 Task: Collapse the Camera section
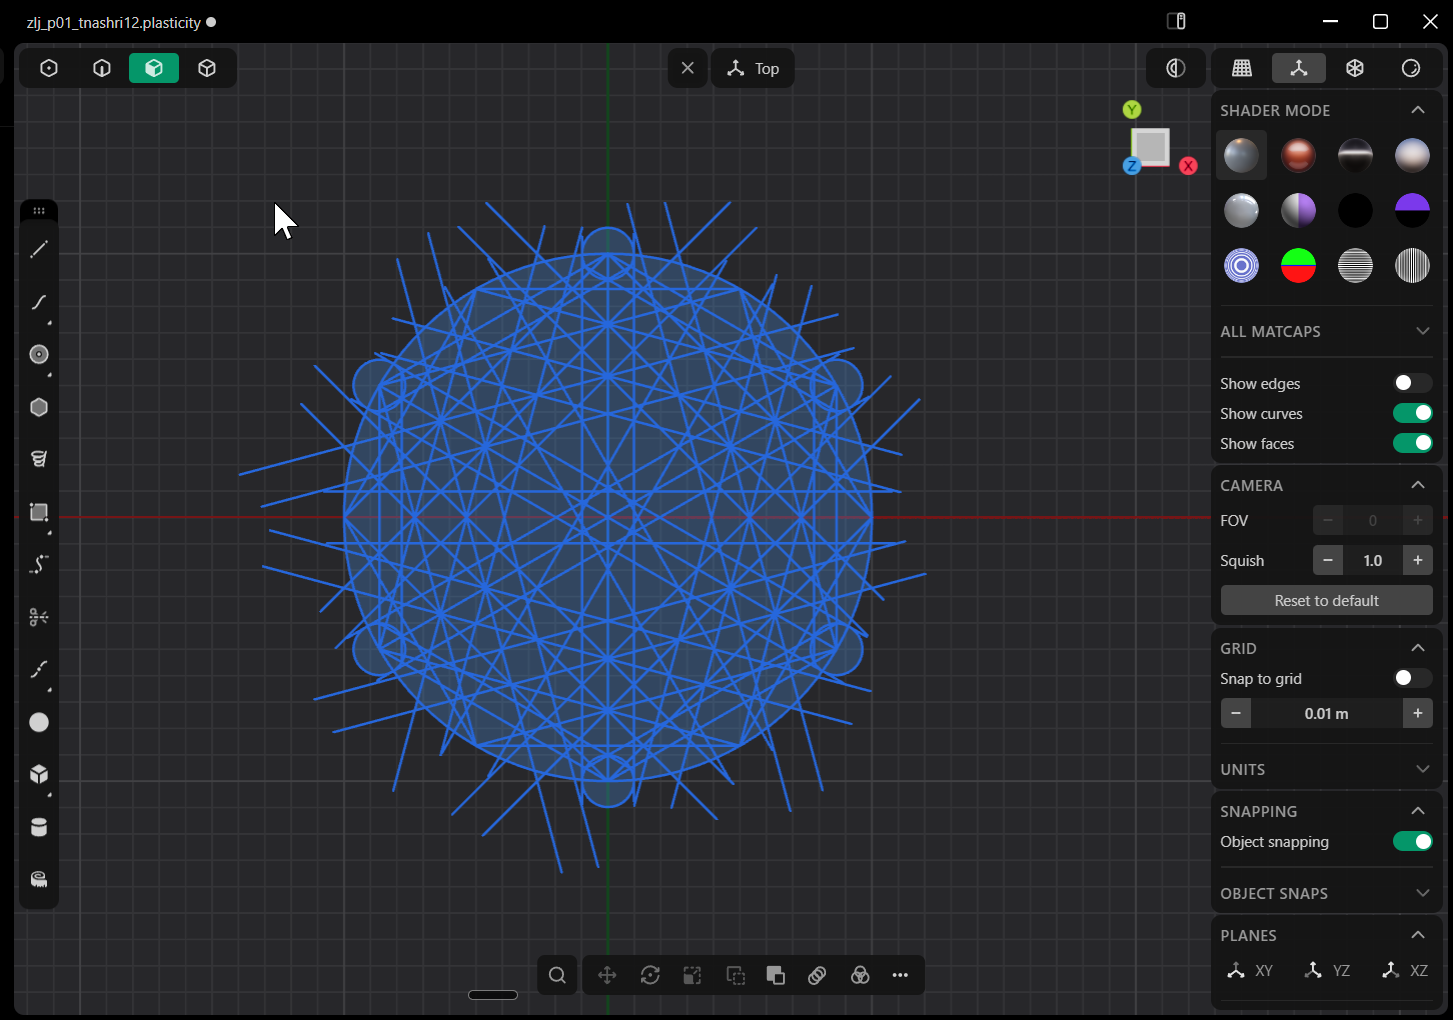pos(1417,485)
